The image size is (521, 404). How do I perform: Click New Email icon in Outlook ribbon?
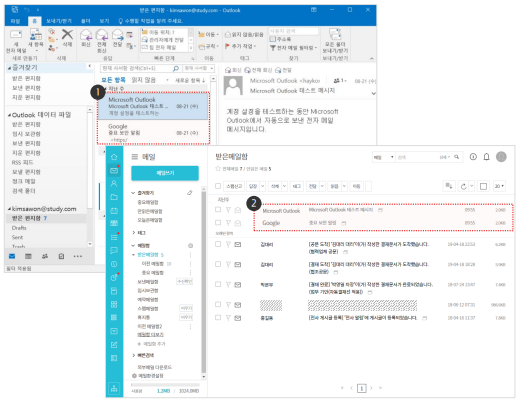[x=16, y=34]
